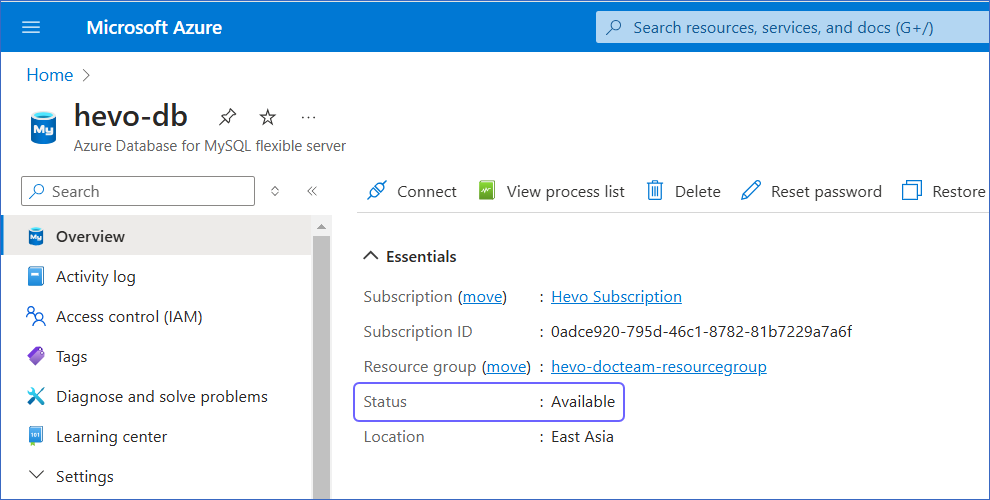Click the Connect plug icon

coord(377,190)
